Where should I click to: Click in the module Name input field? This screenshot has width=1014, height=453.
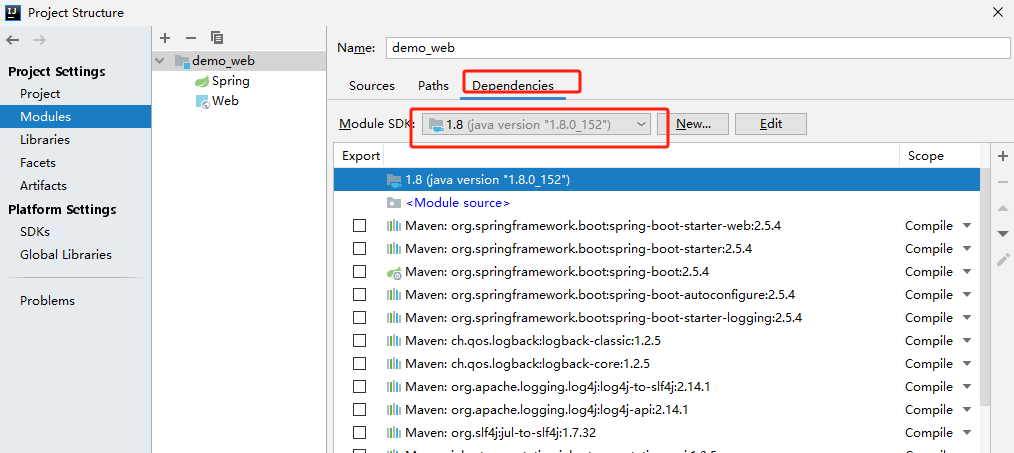(697, 48)
